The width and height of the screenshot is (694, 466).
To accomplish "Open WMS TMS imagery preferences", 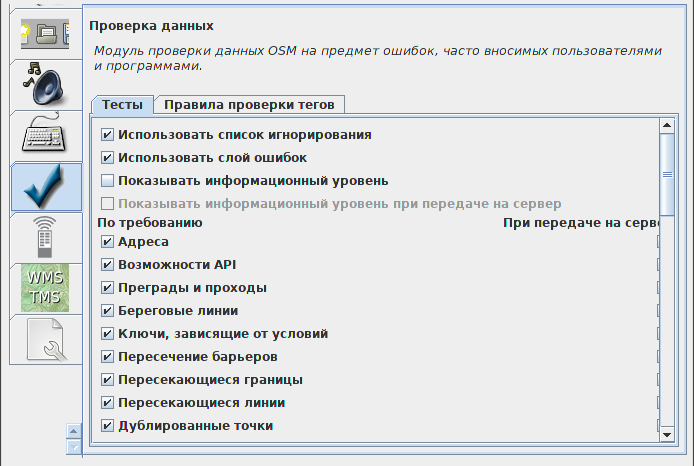I will tap(45, 288).
